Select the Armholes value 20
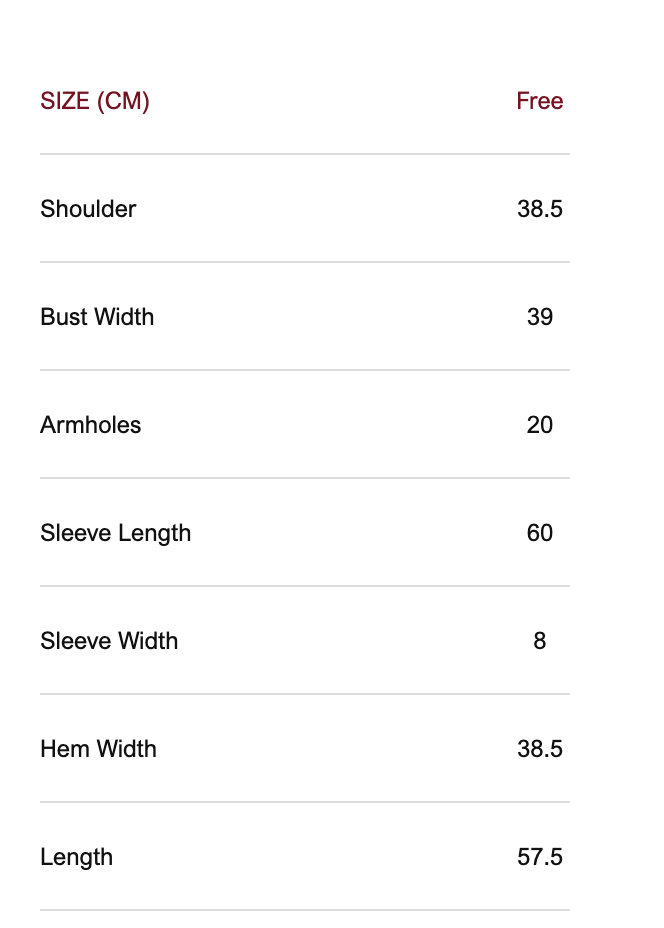 (x=539, y=425)
